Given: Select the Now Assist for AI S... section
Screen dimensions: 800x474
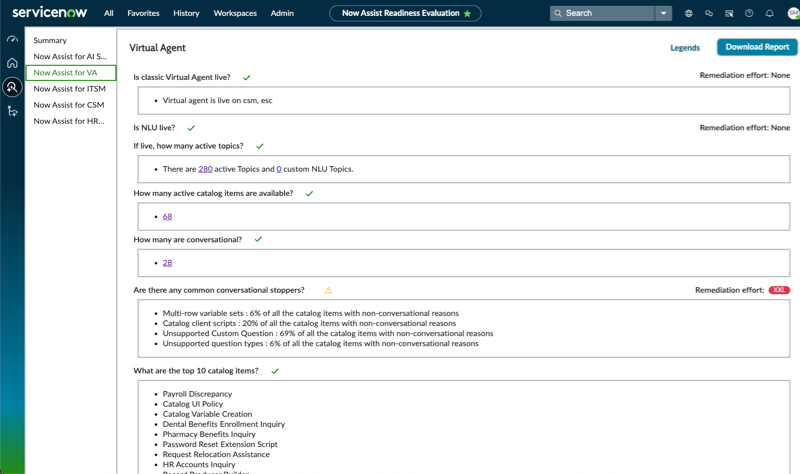Looking at the screenshot, I should [x=70, y=57].
